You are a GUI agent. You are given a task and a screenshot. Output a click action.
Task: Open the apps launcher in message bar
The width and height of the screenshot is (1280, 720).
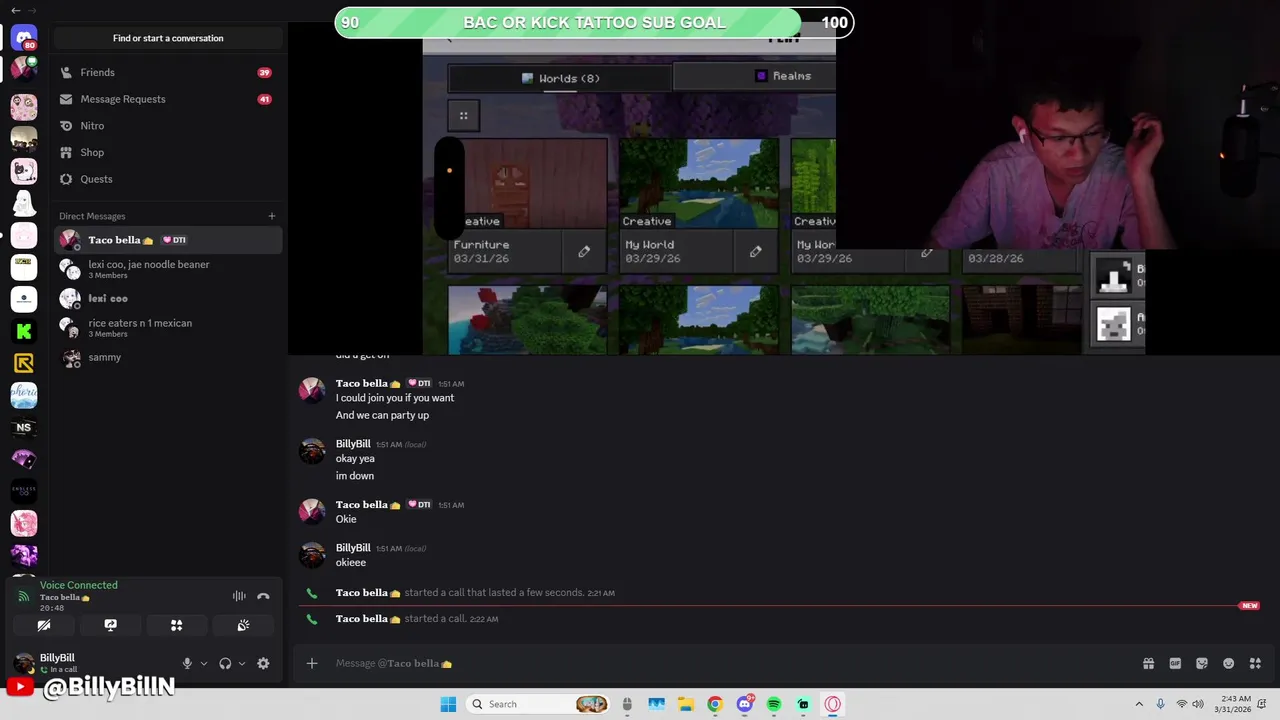(x=1255, y=663)
